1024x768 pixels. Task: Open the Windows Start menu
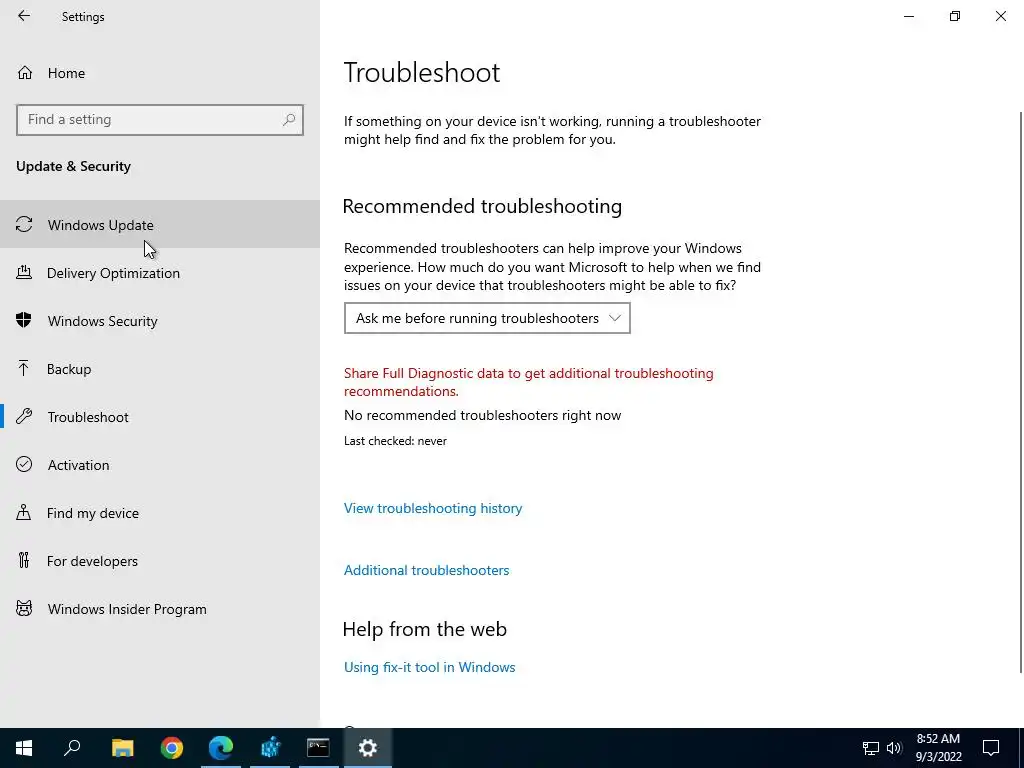[x=24, y=748]
